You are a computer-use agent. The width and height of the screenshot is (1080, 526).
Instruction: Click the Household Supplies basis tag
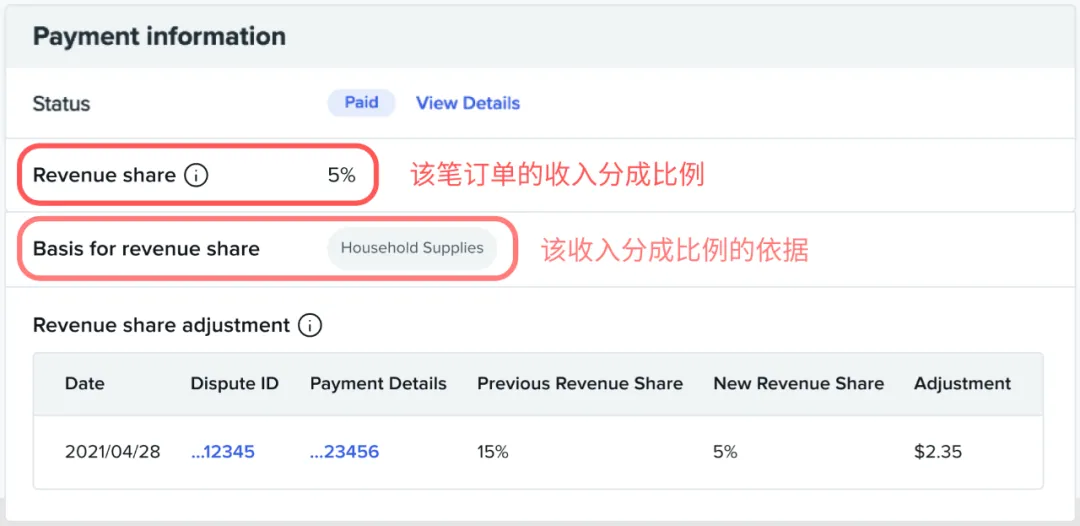click(412, 248)
